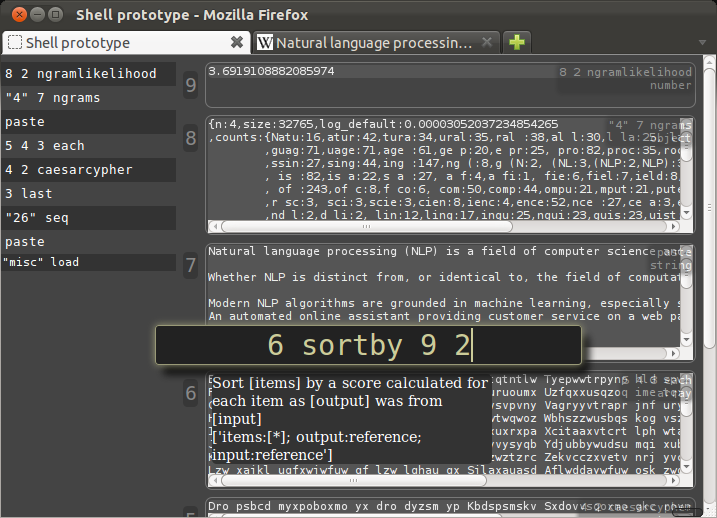Click in the '6 sortby 9 2' command input
The height and width of the screenshot is (518, 717).
pos(369,345)
